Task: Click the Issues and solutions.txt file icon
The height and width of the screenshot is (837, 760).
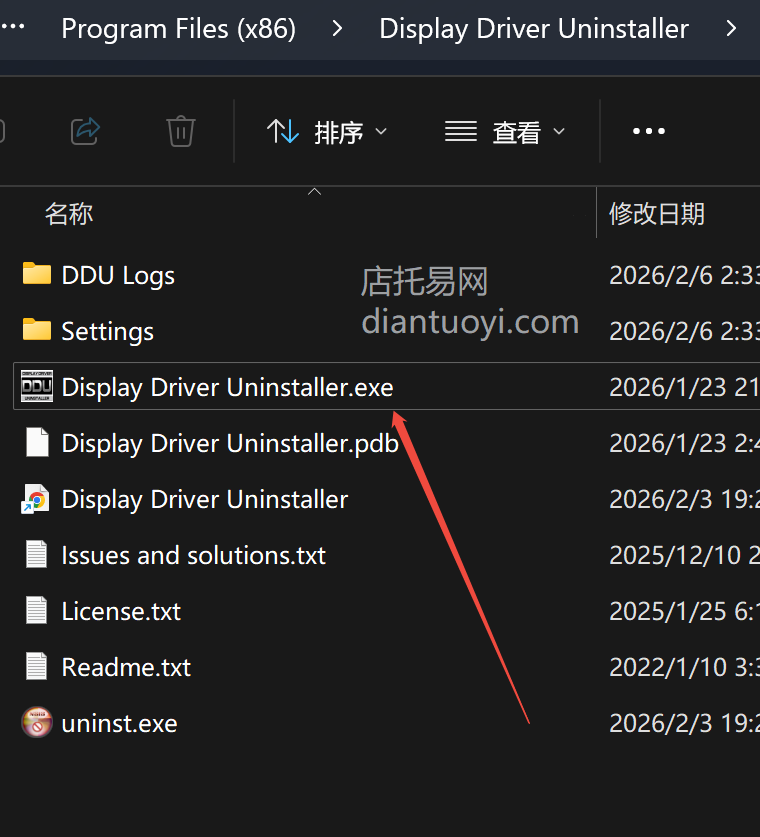Action: pos(36,554)
